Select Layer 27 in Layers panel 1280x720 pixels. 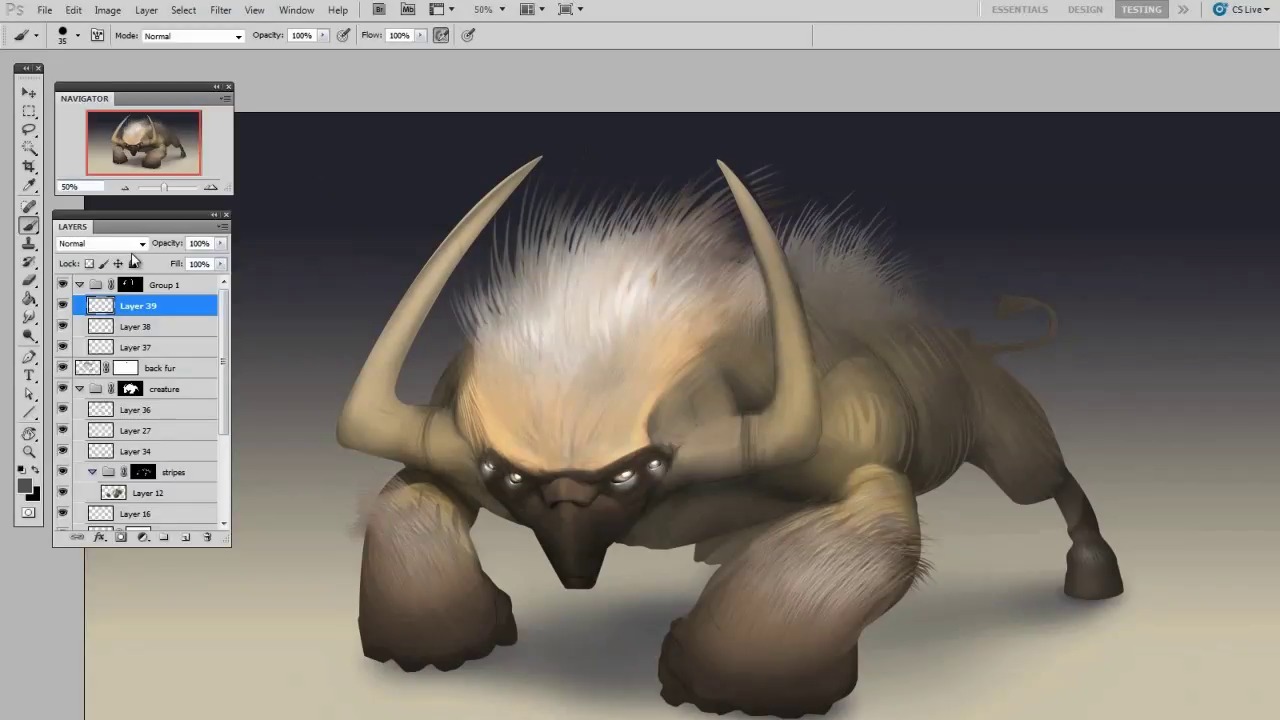135,431
